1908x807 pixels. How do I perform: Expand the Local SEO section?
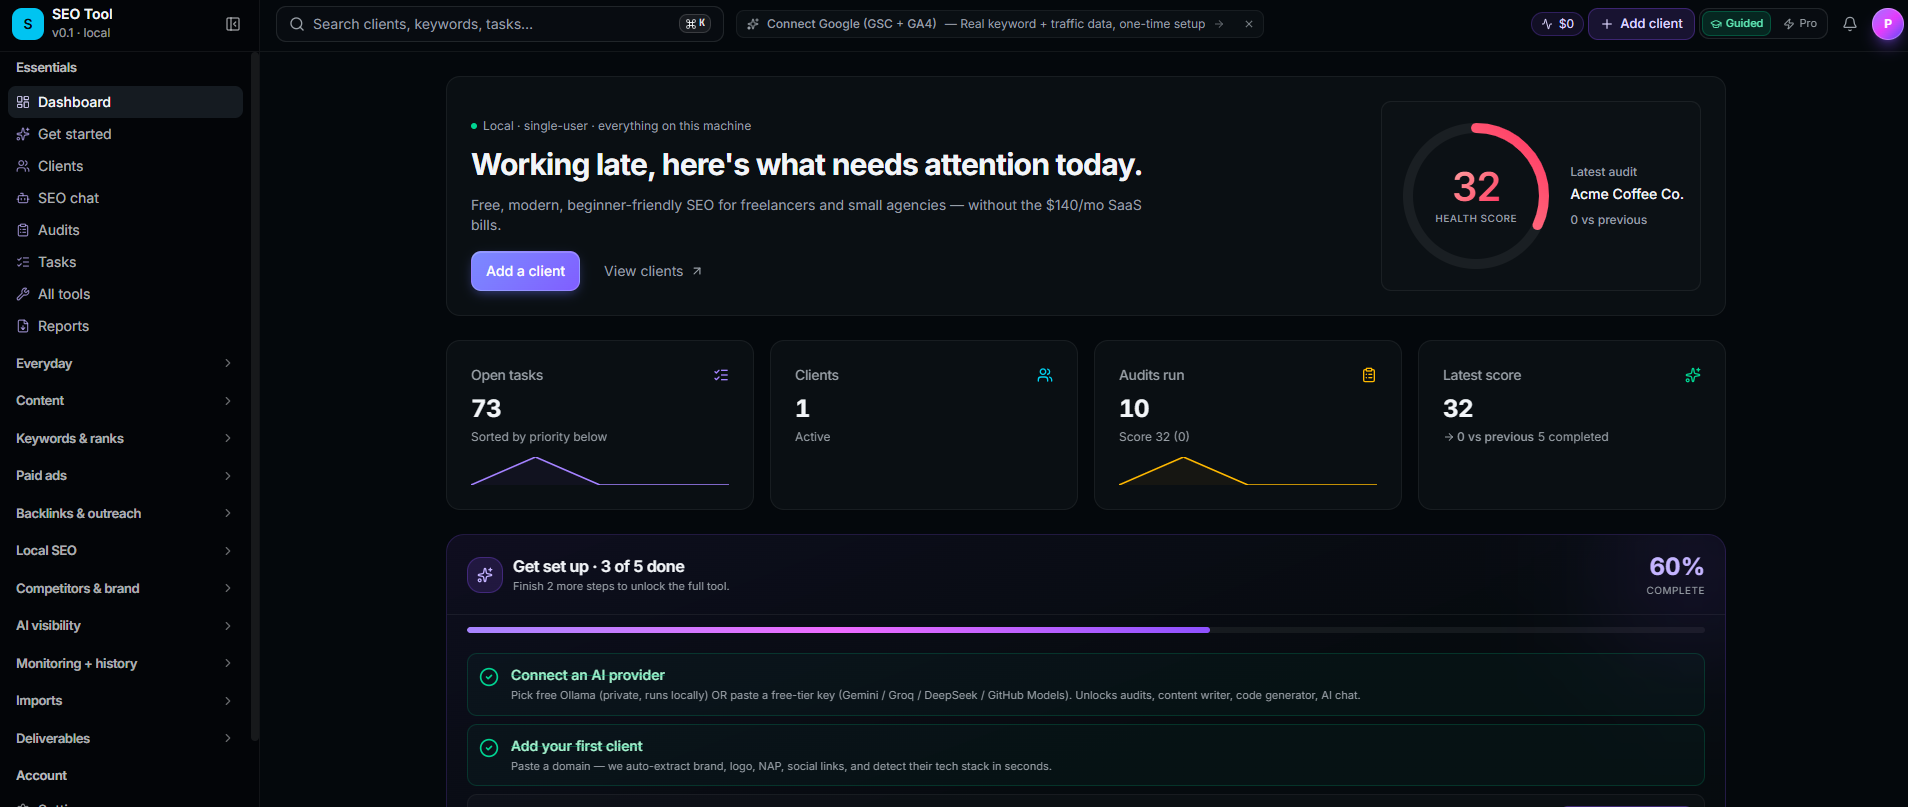coord(125,551)
